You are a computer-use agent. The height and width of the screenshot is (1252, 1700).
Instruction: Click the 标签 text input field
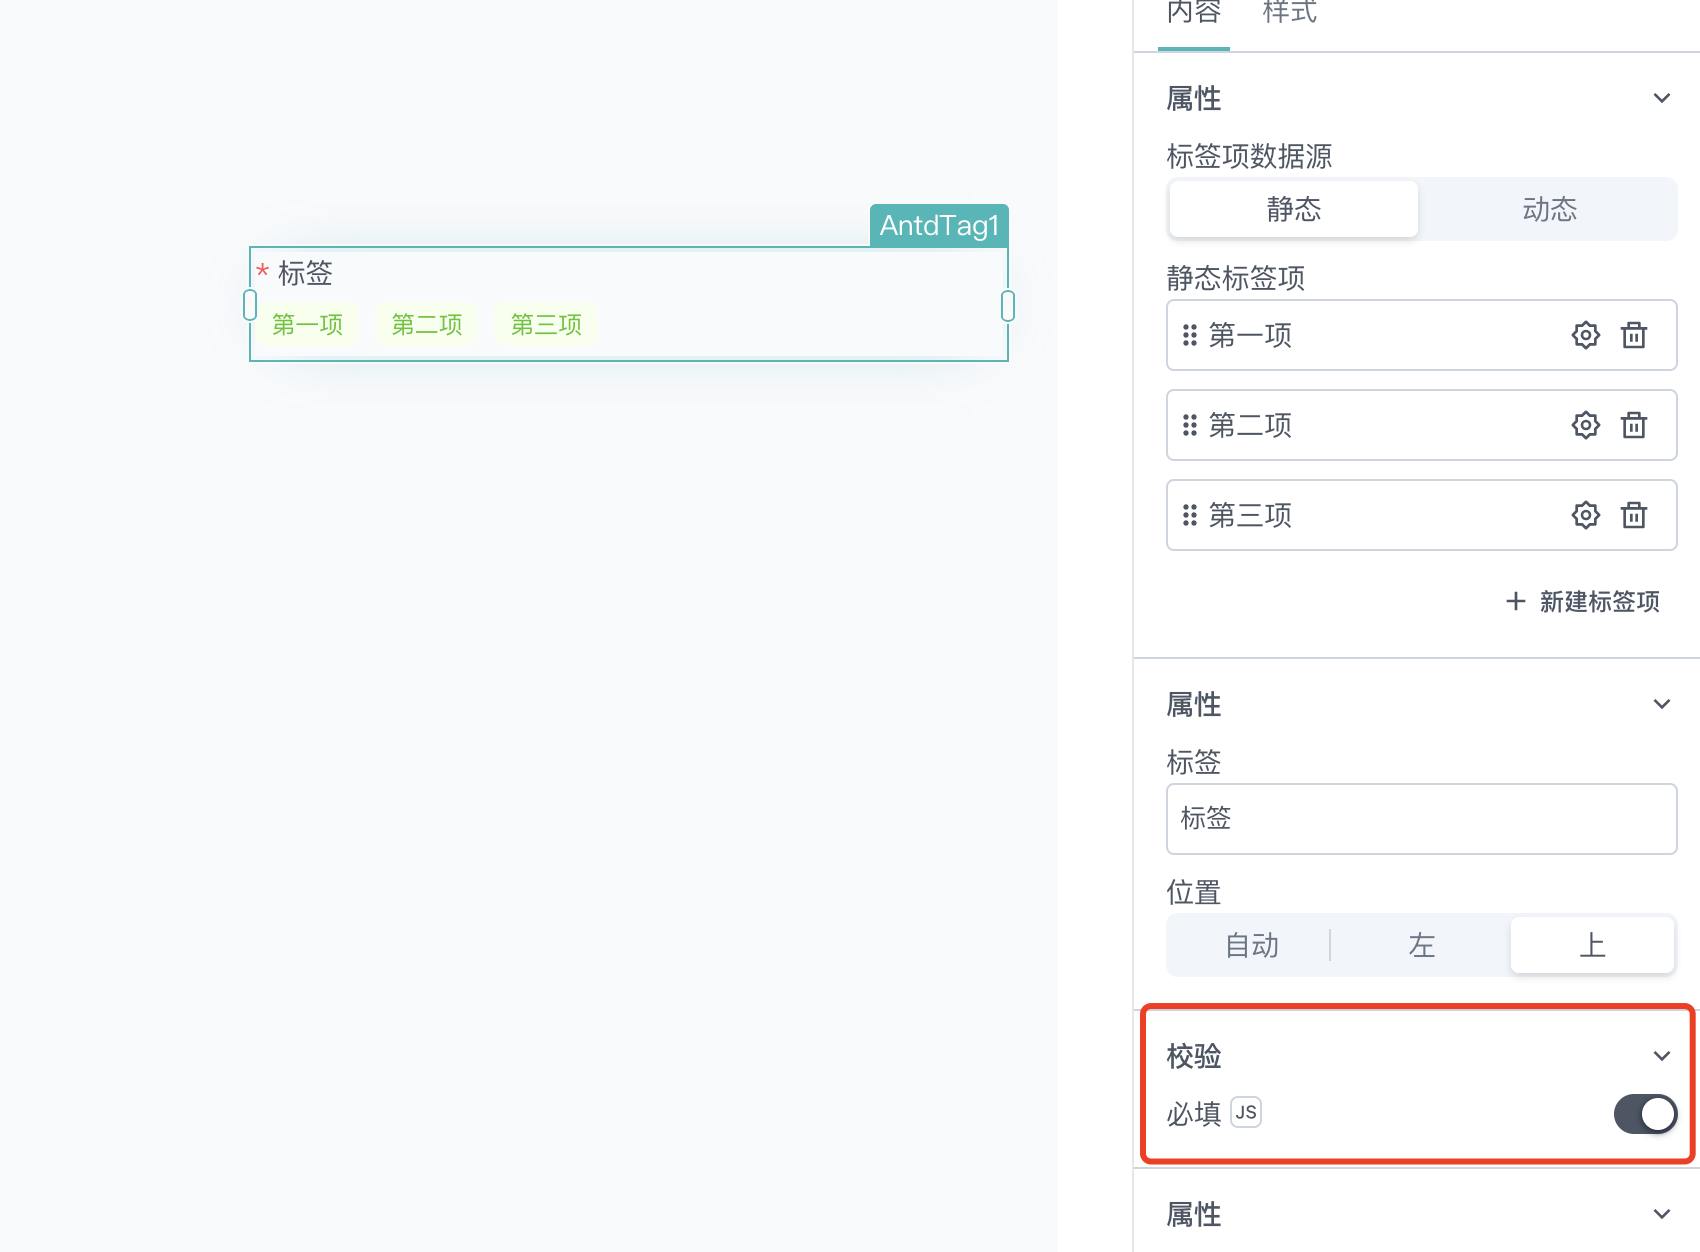[x=1421, y=819]
